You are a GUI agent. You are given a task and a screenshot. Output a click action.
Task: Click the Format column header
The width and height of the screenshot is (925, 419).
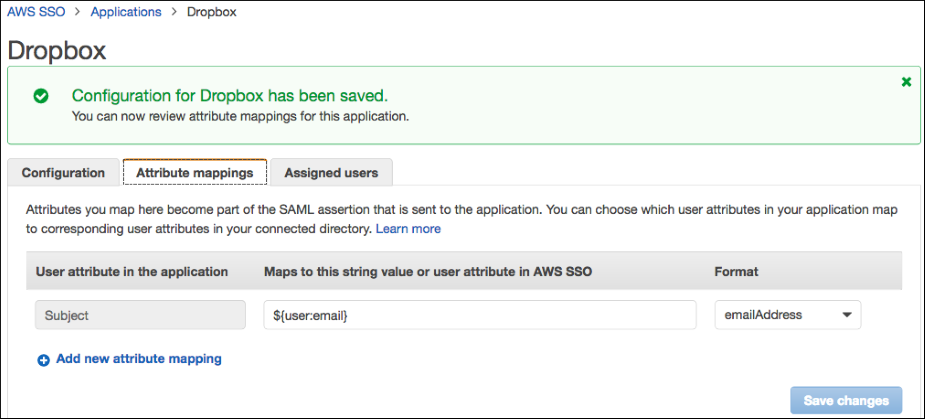point(736,271)
